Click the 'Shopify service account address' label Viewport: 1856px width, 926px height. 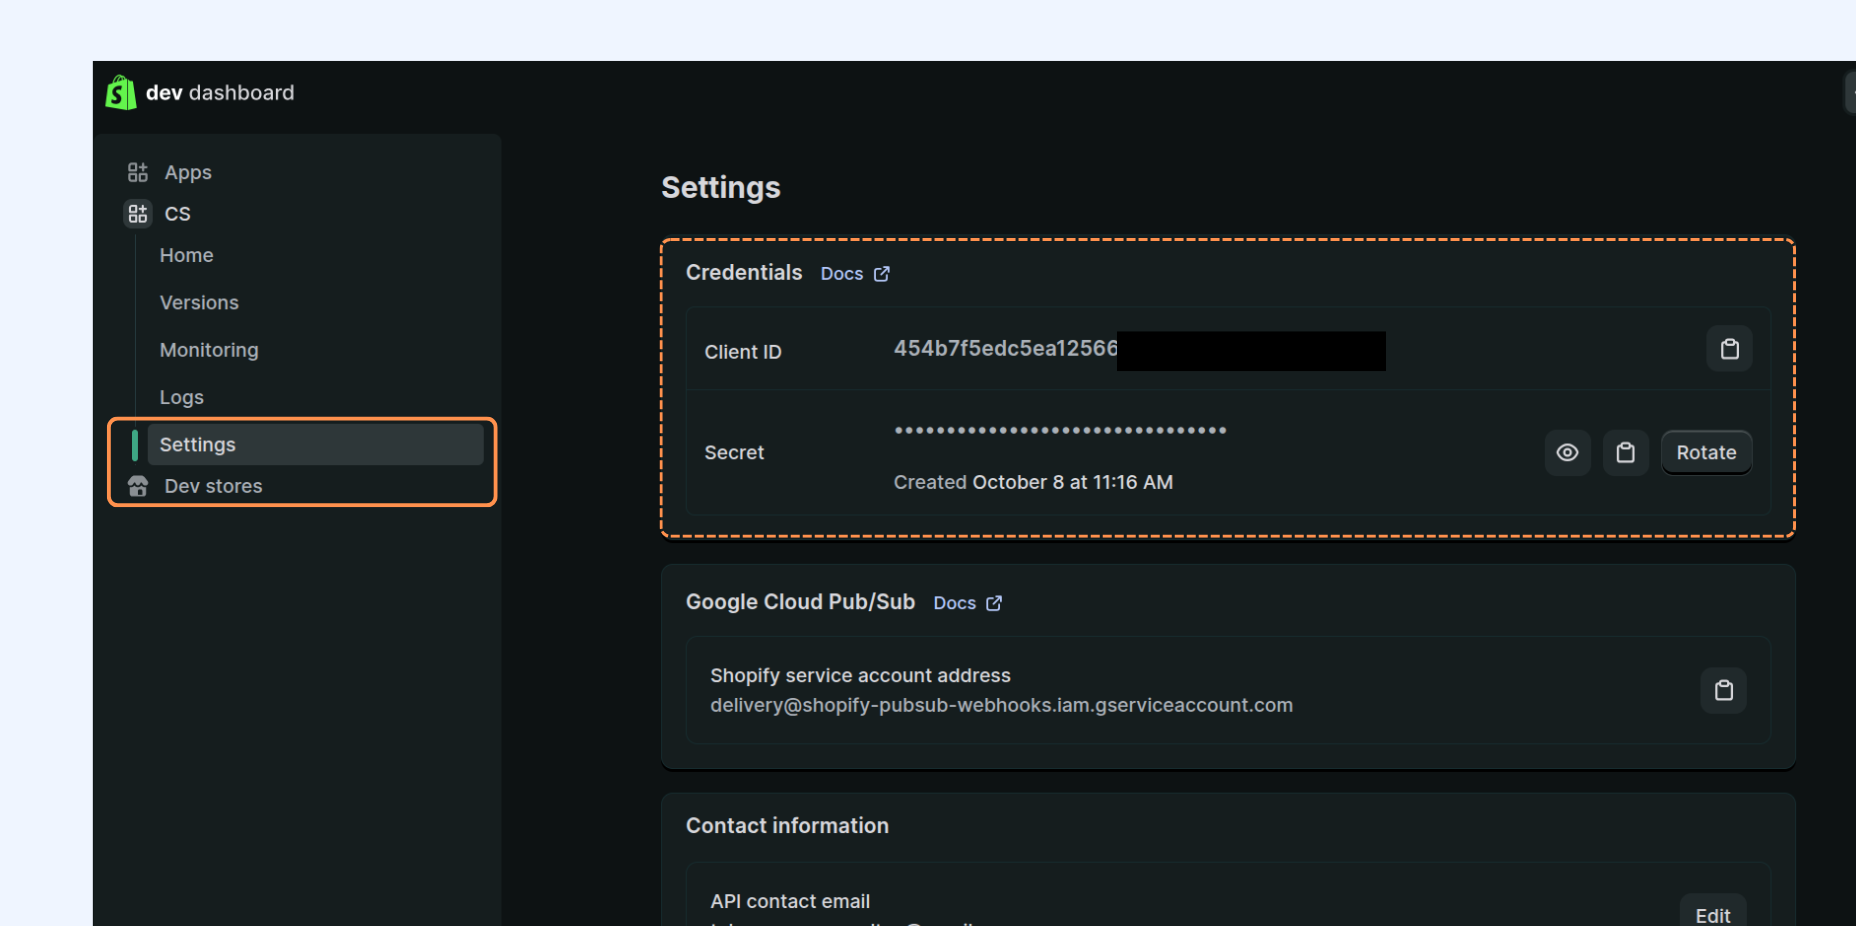[860, 676]
